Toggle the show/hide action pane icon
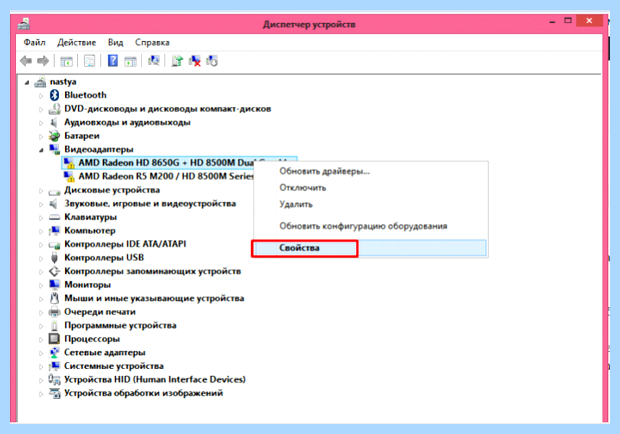620x434 pixels. coord(130,61)
